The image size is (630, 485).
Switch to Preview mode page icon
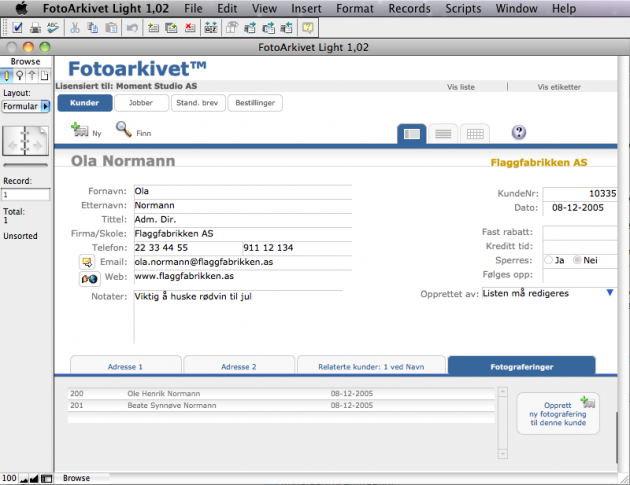click(44, 76)
